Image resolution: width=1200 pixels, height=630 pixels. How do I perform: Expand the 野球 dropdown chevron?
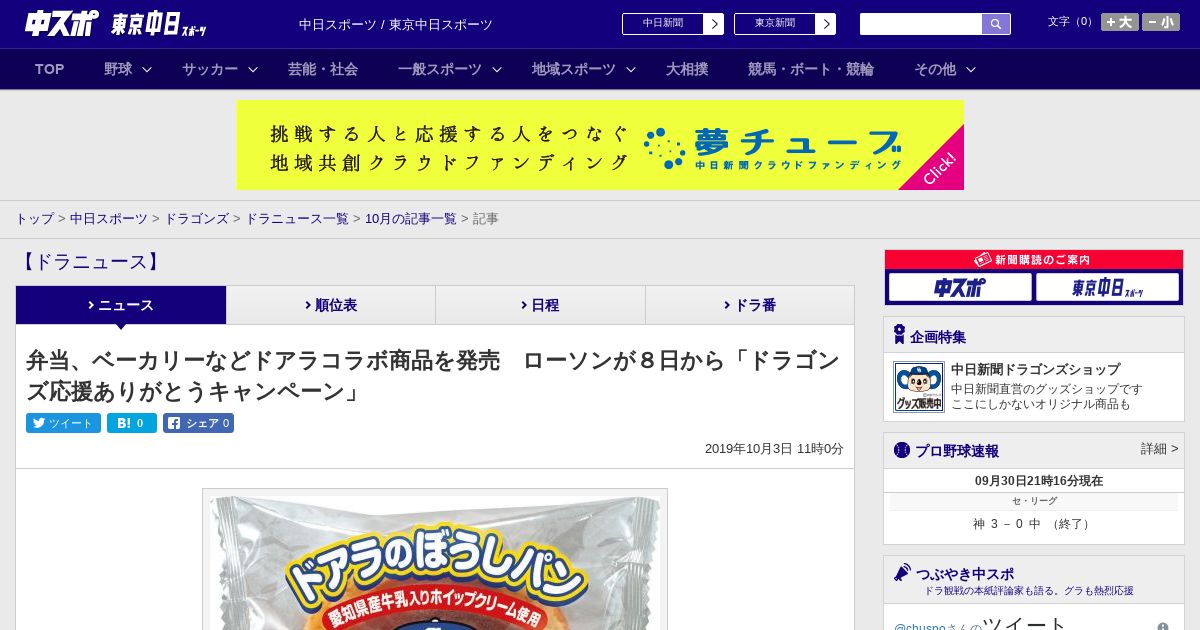coord(147,69)
